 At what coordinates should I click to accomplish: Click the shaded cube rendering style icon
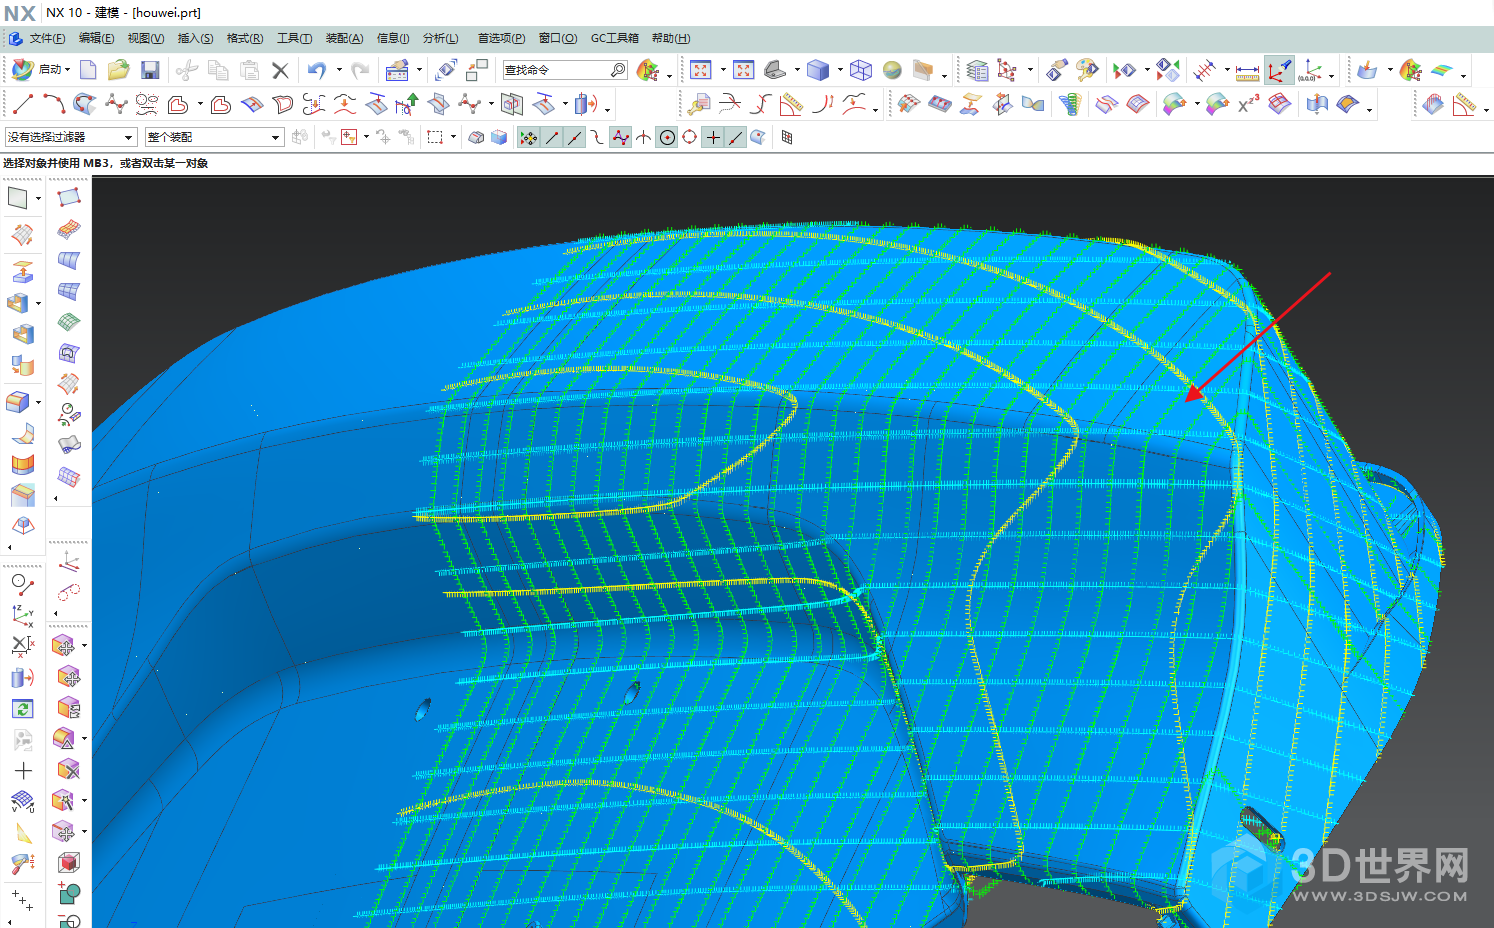click(818, 70)
